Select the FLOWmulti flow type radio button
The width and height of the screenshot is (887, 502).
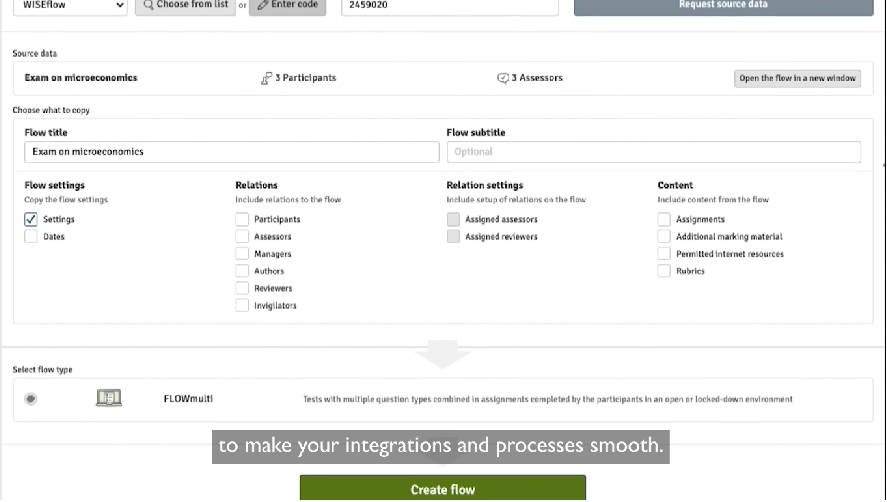pyautogui.click(x=31, y=398)
